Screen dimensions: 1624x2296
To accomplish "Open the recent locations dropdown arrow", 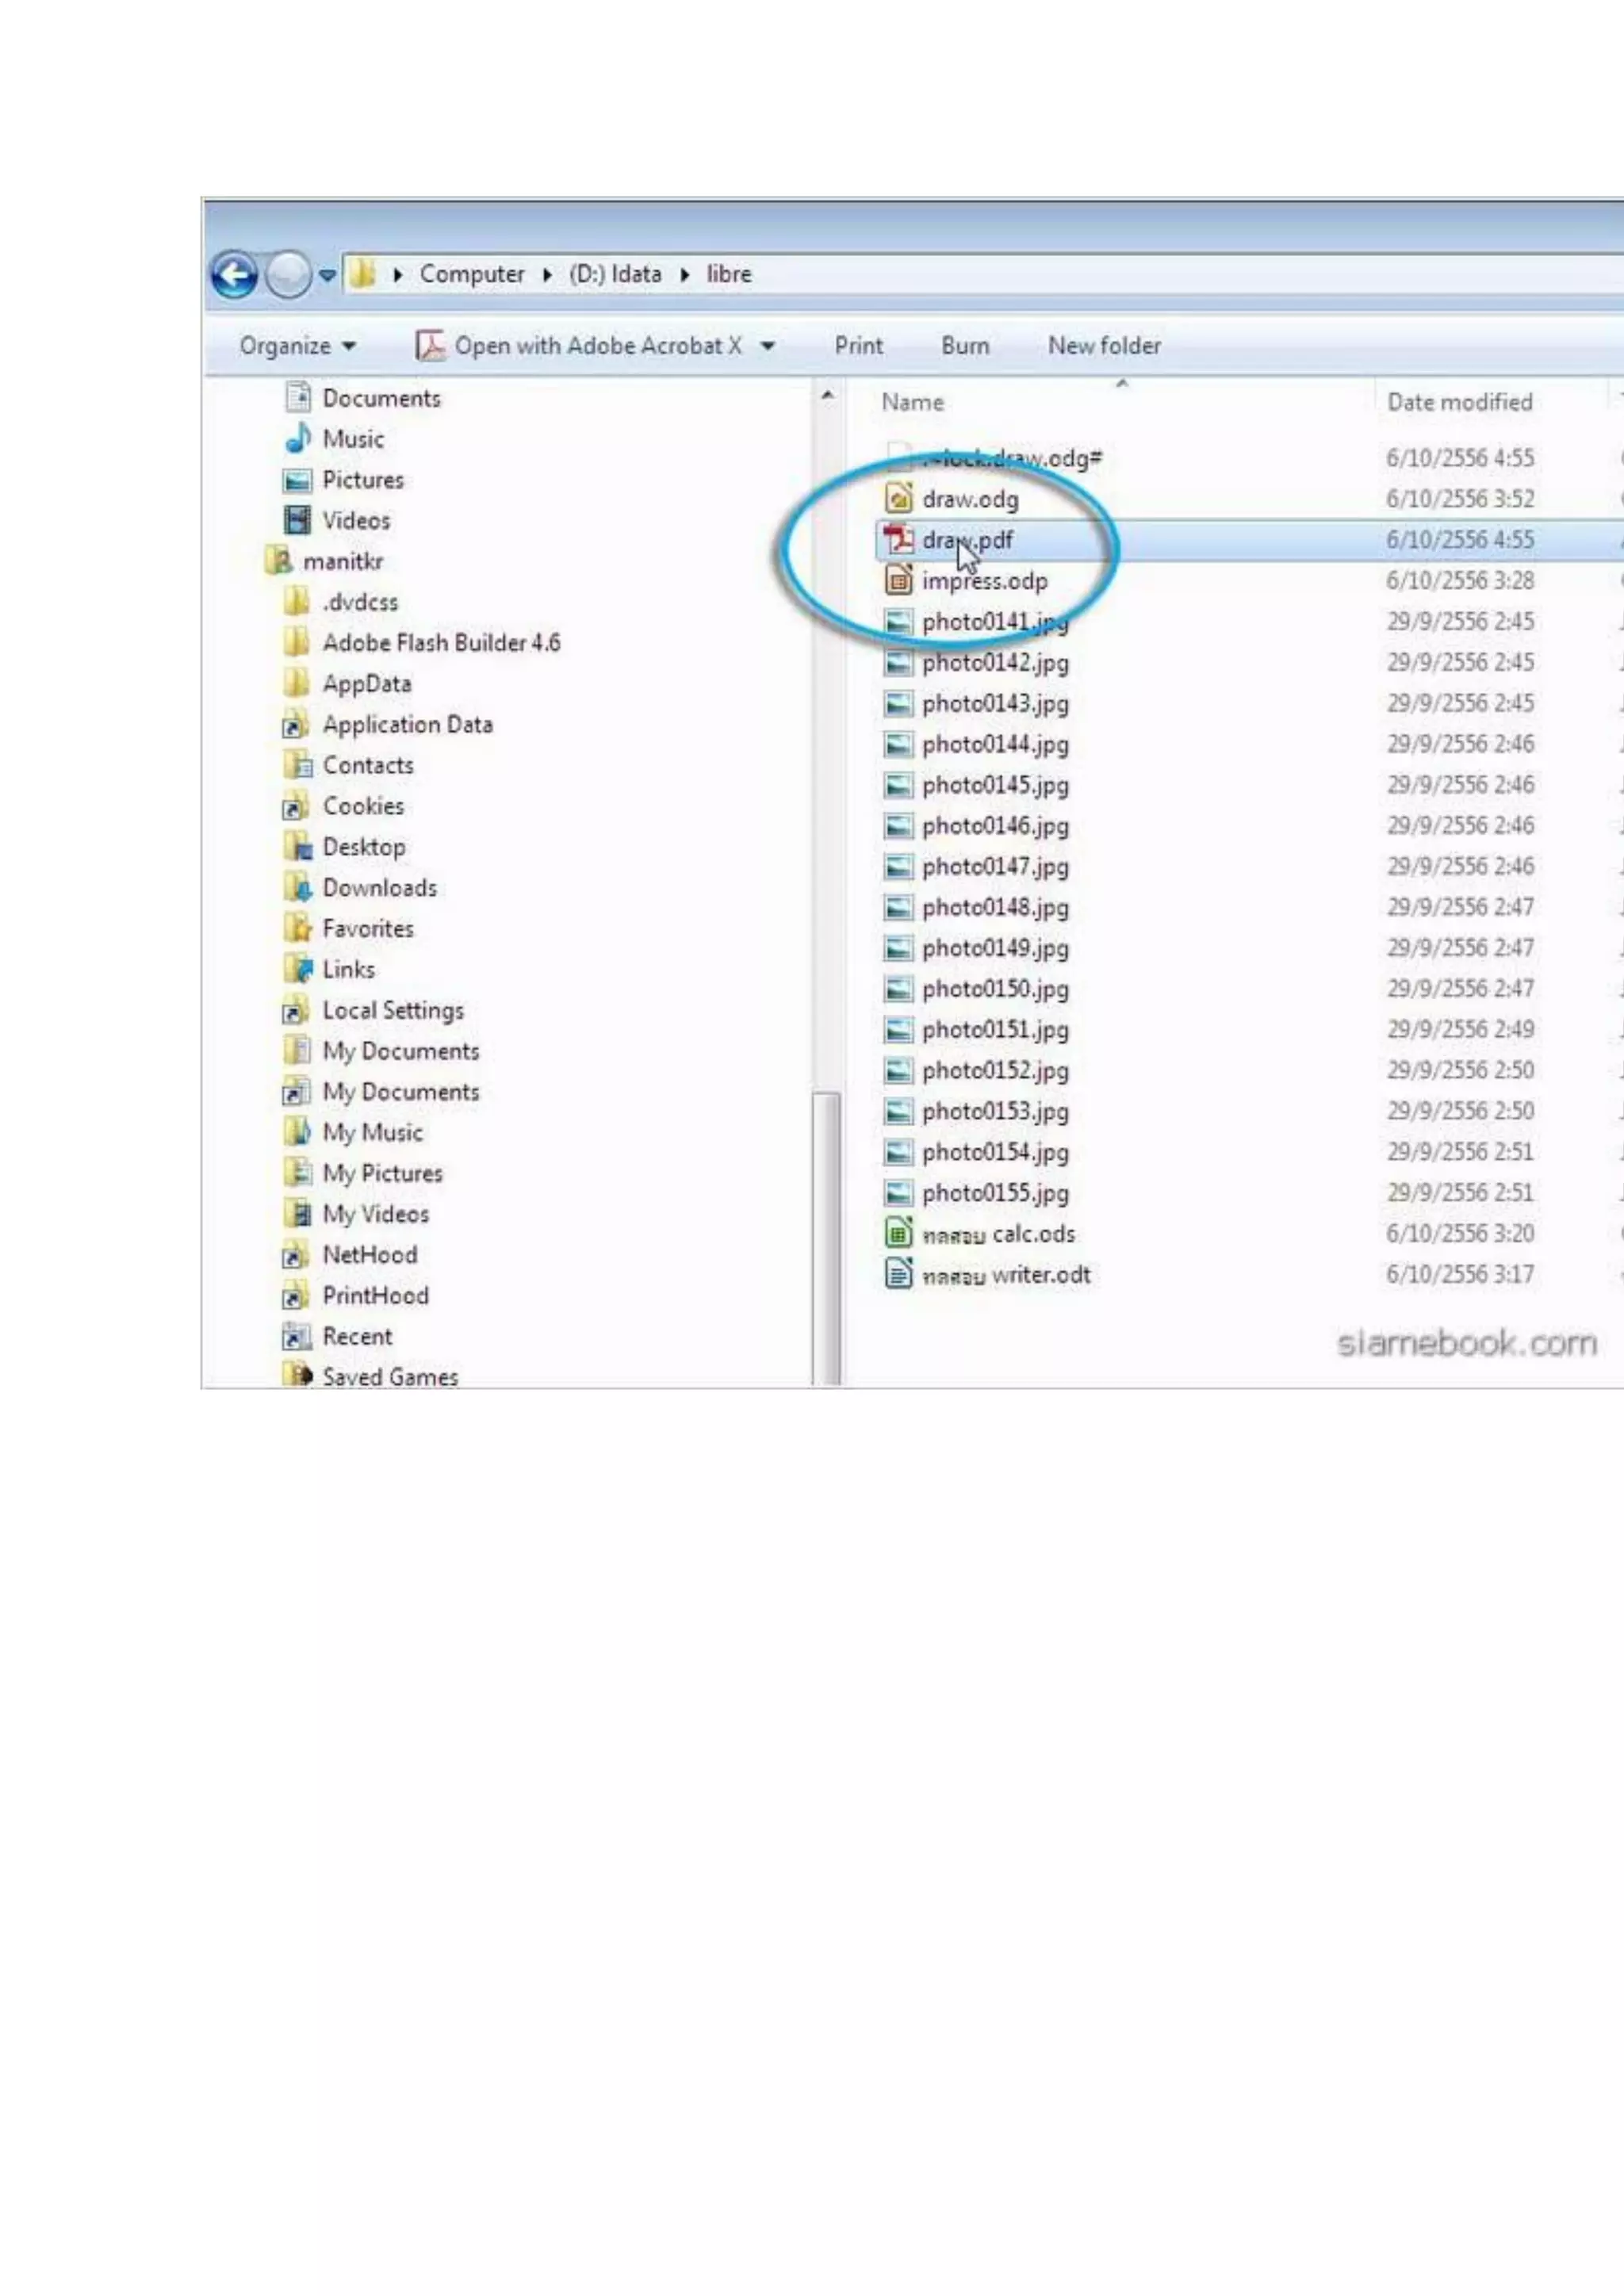I will (327, 275).
